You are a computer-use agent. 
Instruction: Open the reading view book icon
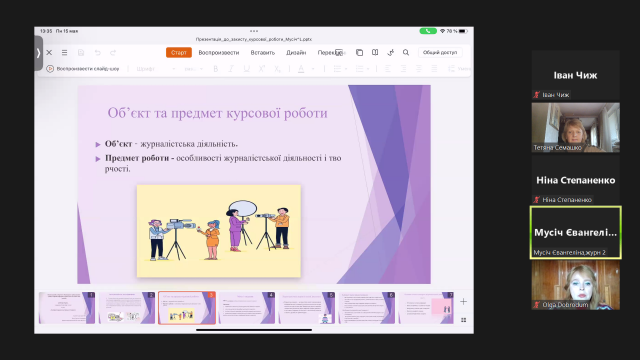pos(375,53)
